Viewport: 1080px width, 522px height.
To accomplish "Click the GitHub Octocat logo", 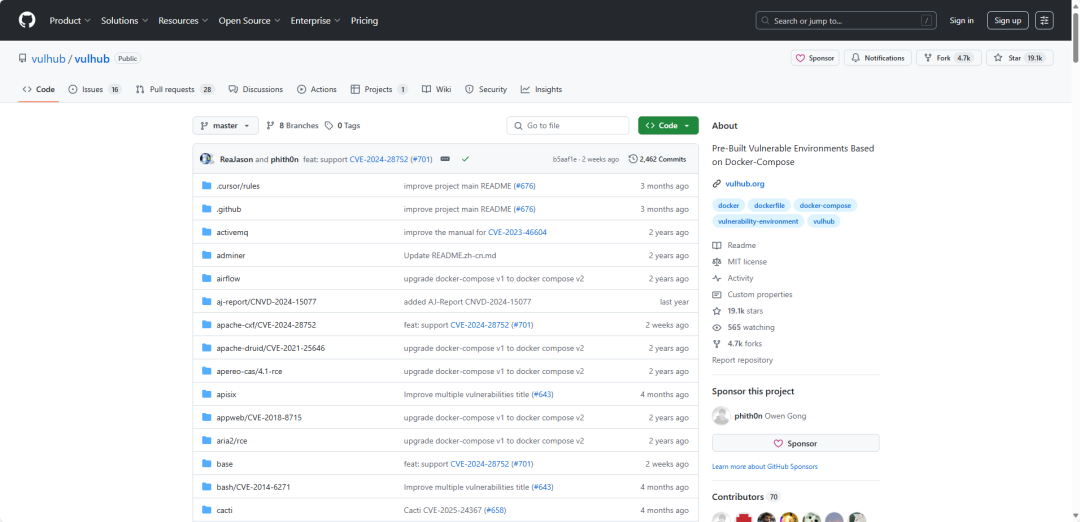I will coord(26,21).
